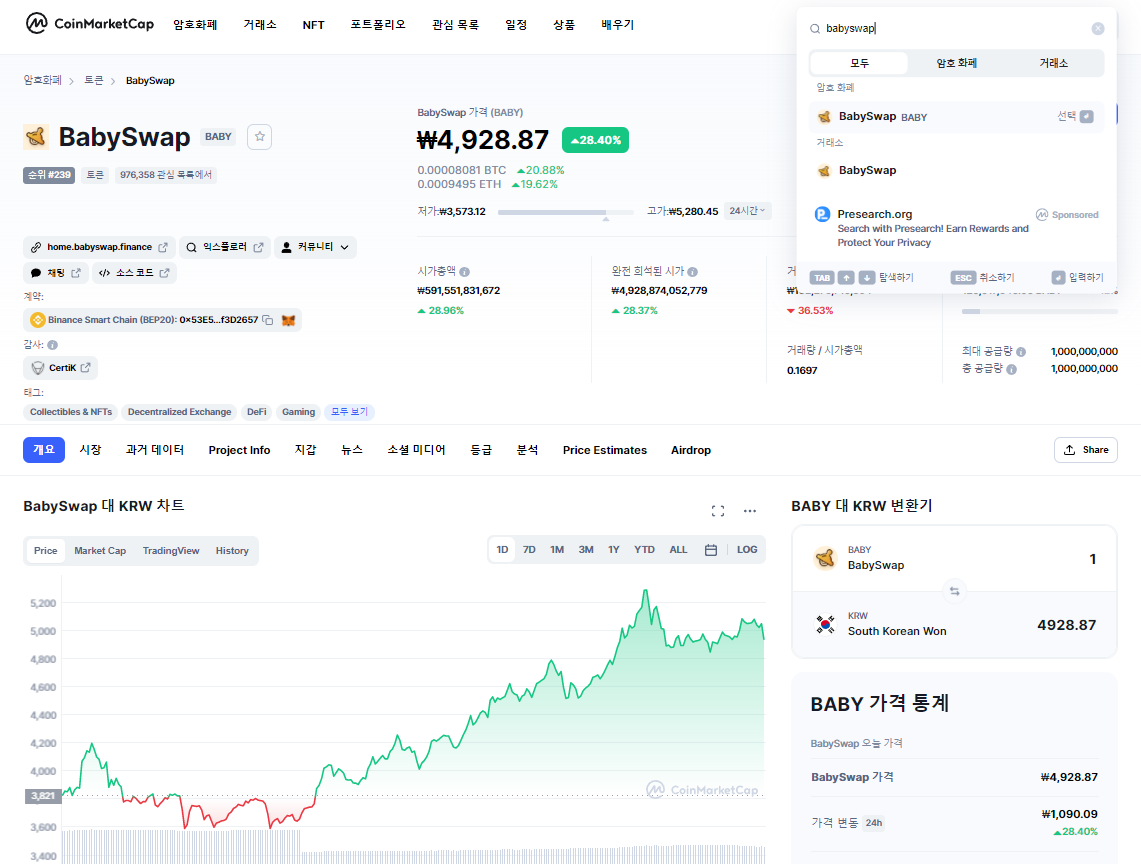Click the CoinMarketCap logo

(x=90, y=24)
